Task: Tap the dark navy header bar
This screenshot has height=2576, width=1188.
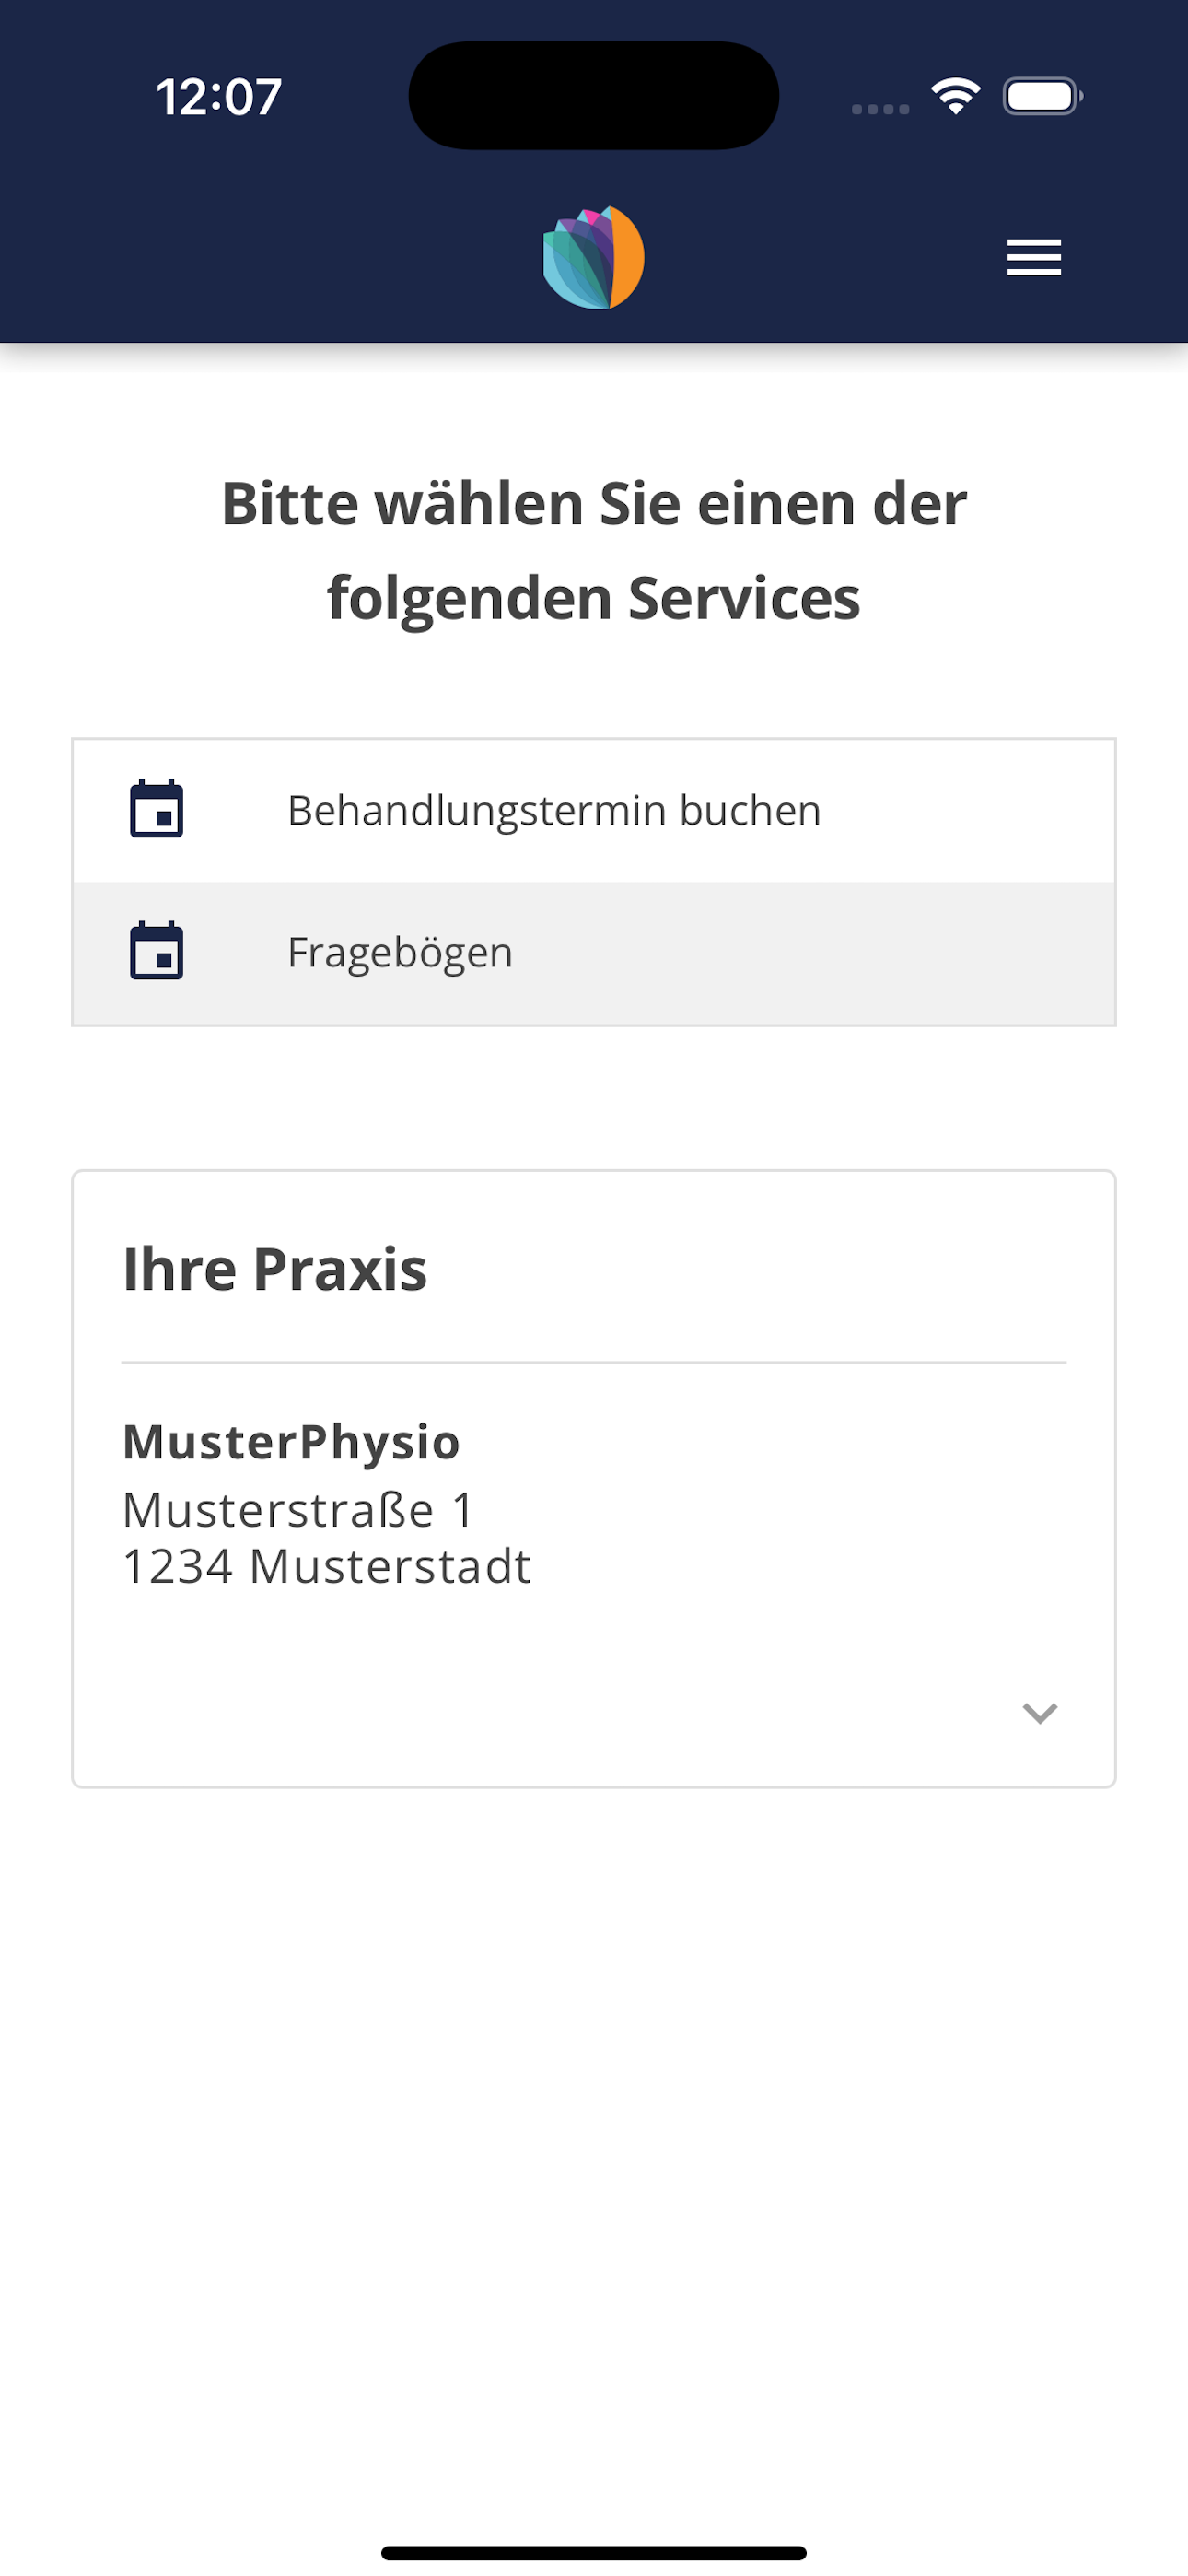Action: point(300,258)
